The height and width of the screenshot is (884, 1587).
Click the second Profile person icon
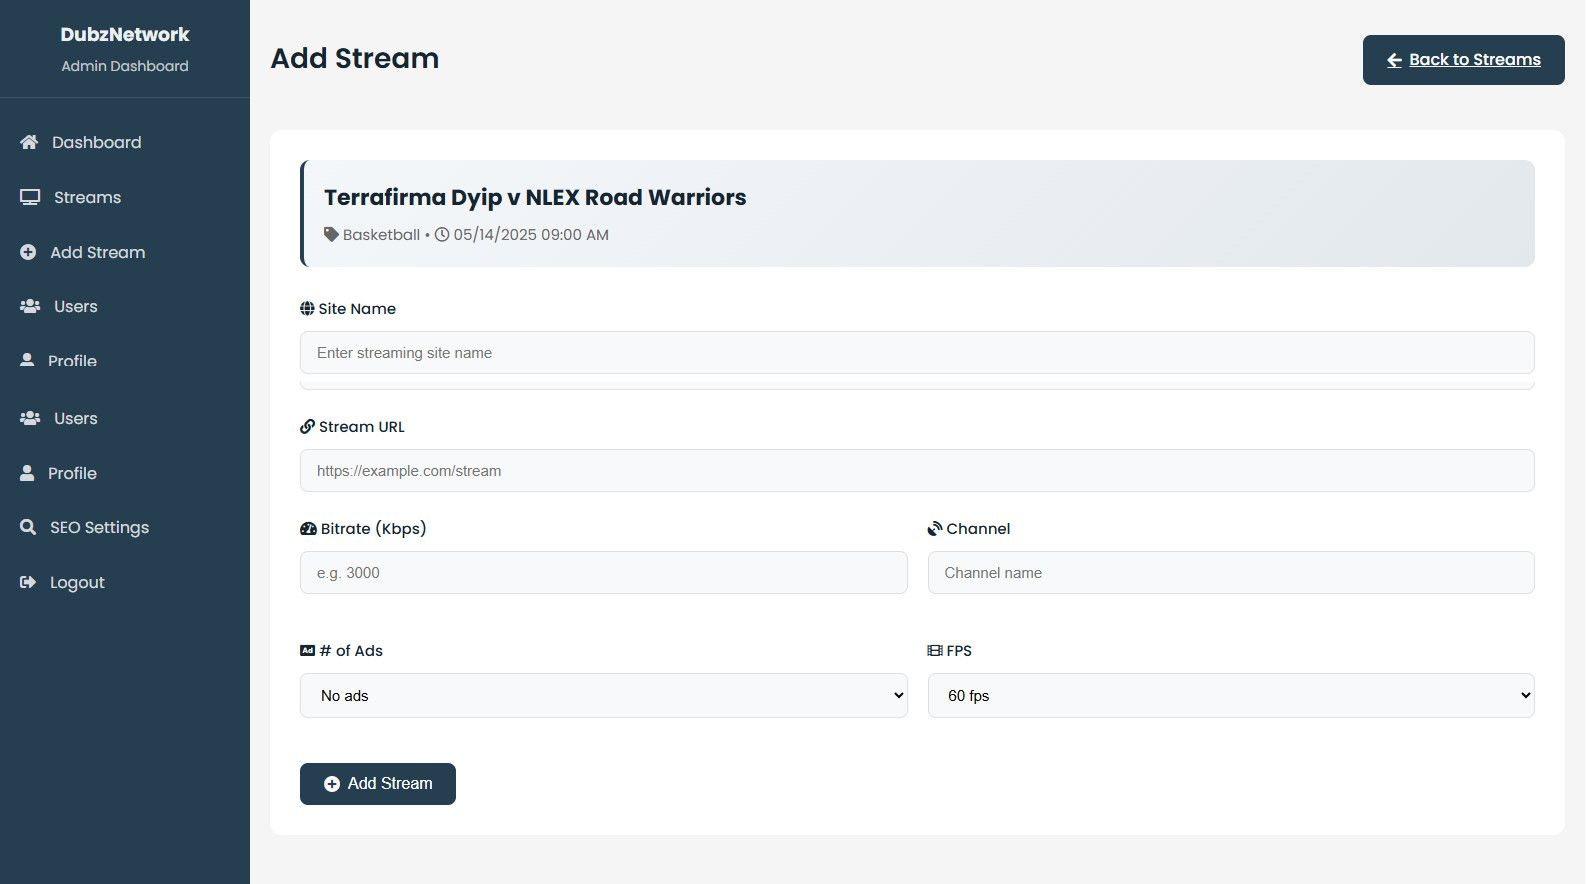tap(27, 473)
